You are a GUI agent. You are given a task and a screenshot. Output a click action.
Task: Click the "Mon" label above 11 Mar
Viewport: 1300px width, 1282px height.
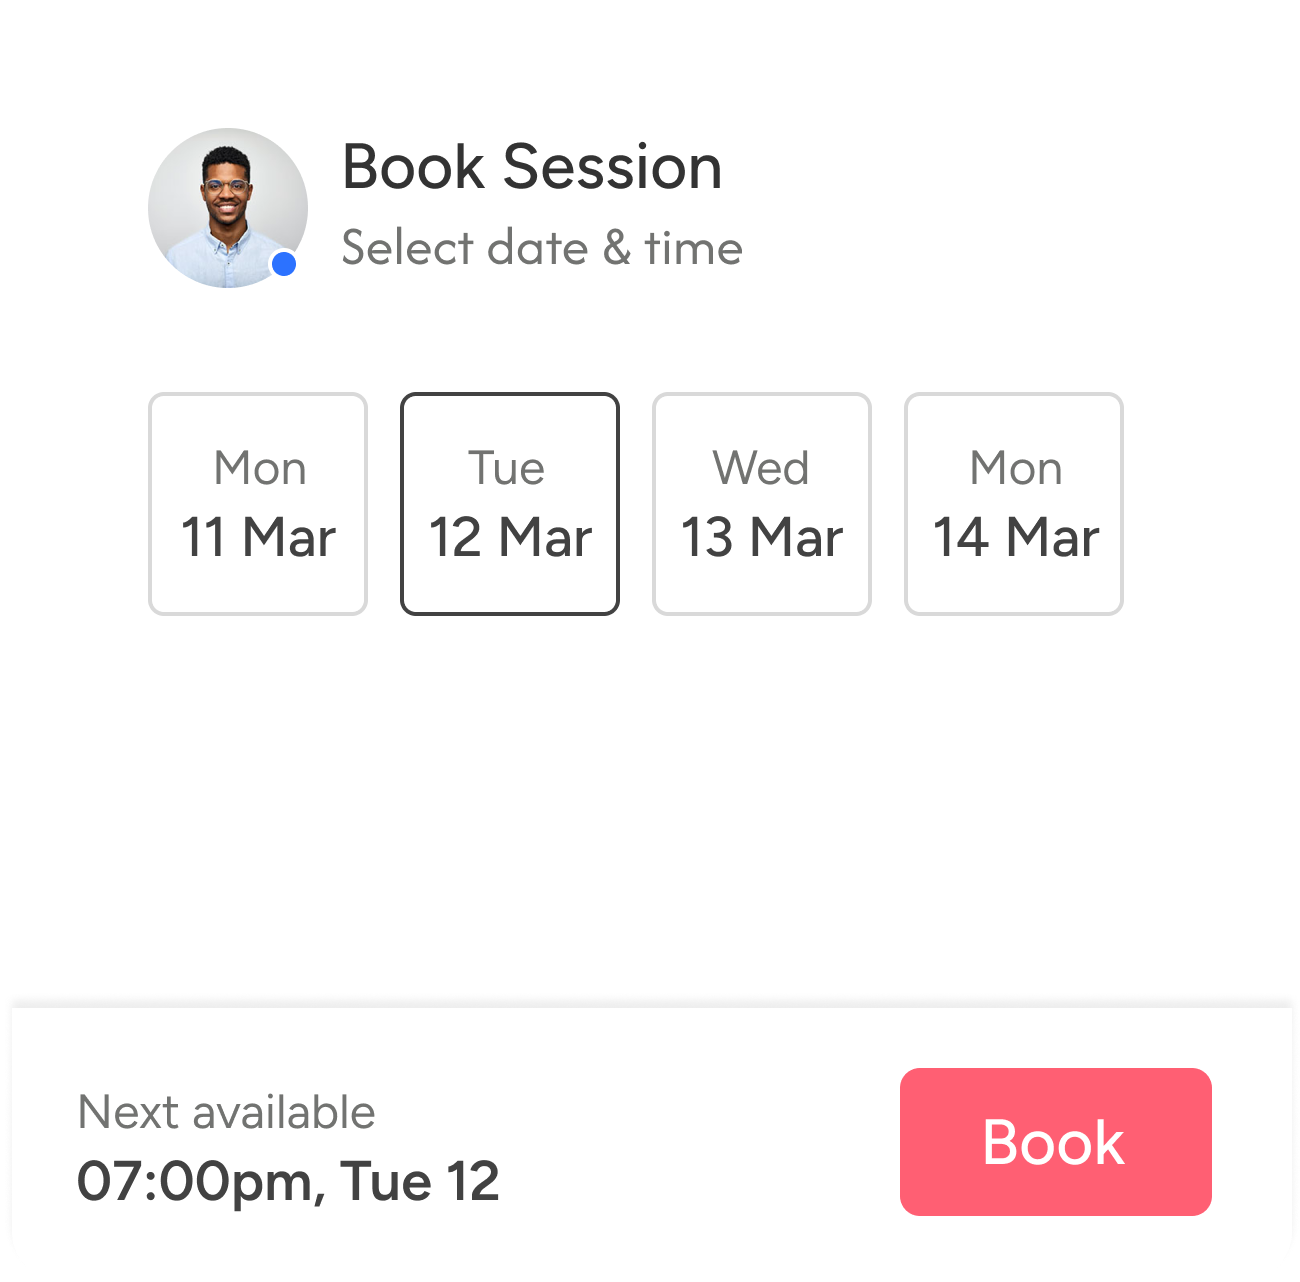pyautogui.click(x=260, y=468)
